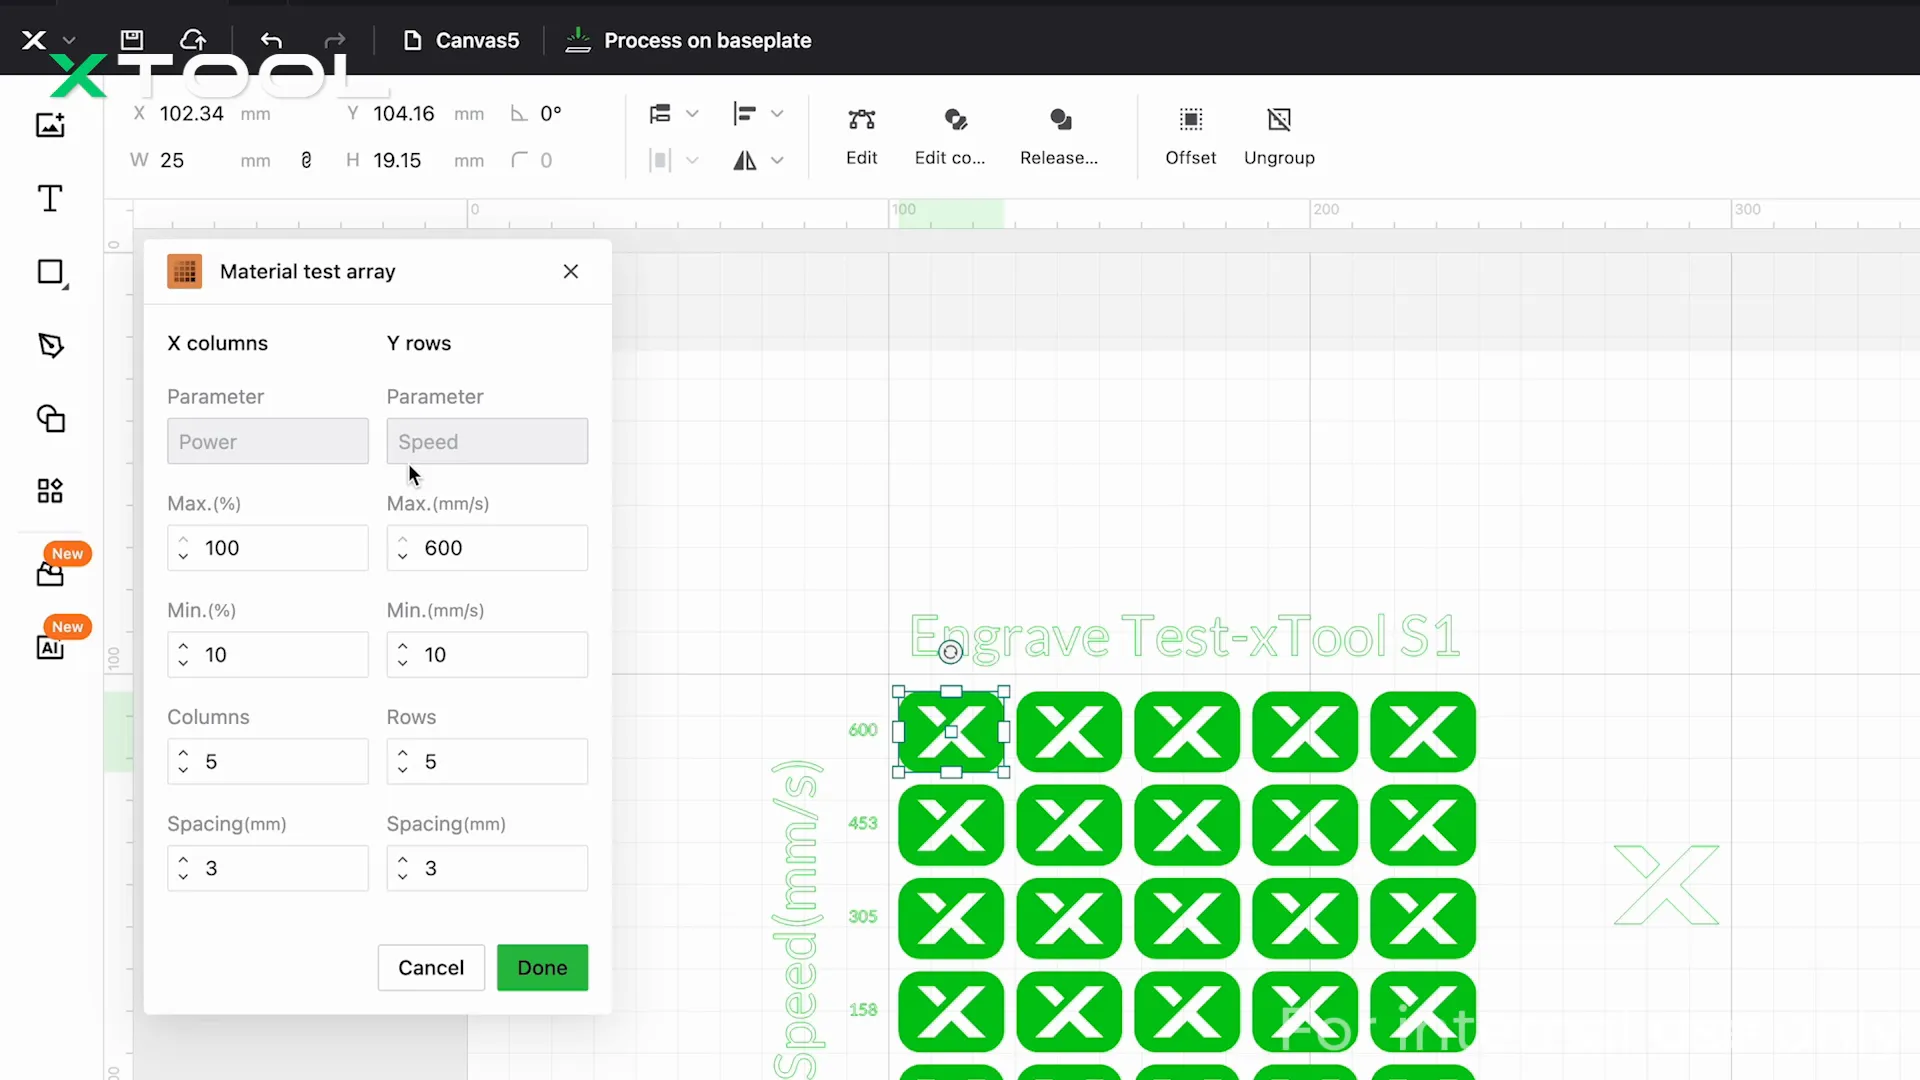1920x1080 pixels.
Task: Click the Max speed 600 field
Action: pos(487,548)
